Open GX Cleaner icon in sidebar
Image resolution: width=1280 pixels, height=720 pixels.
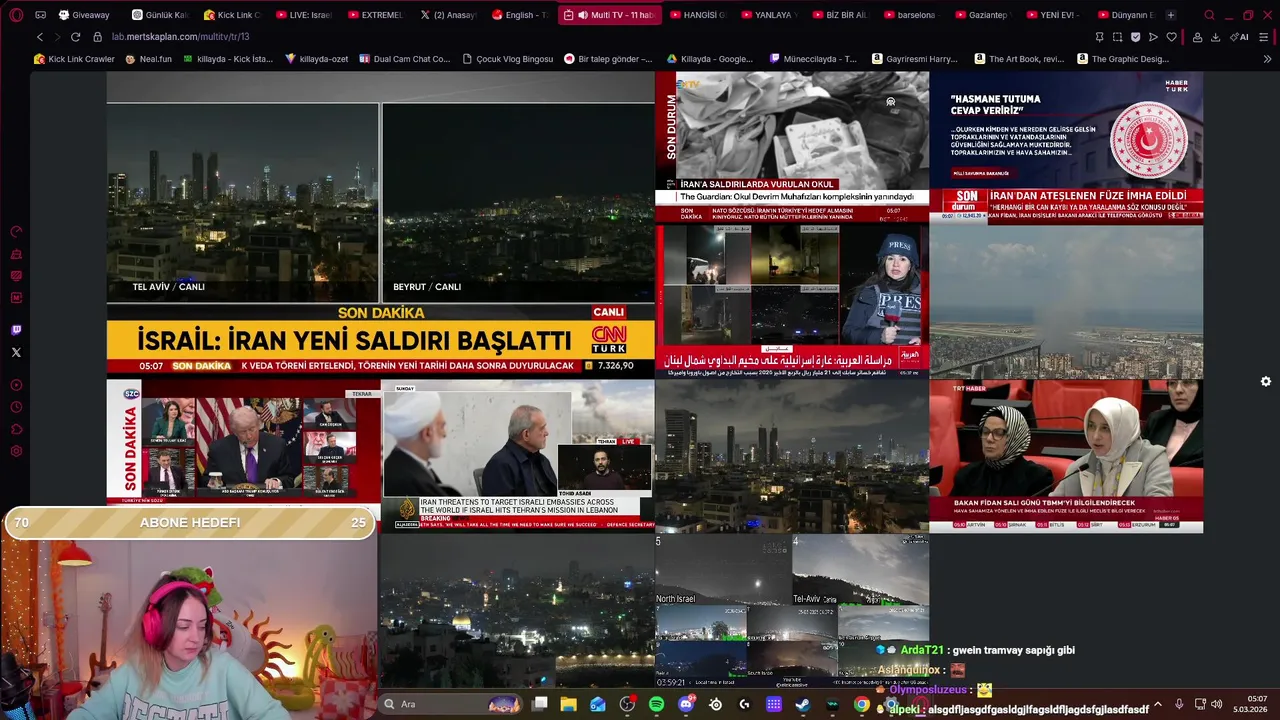[16, 254]
